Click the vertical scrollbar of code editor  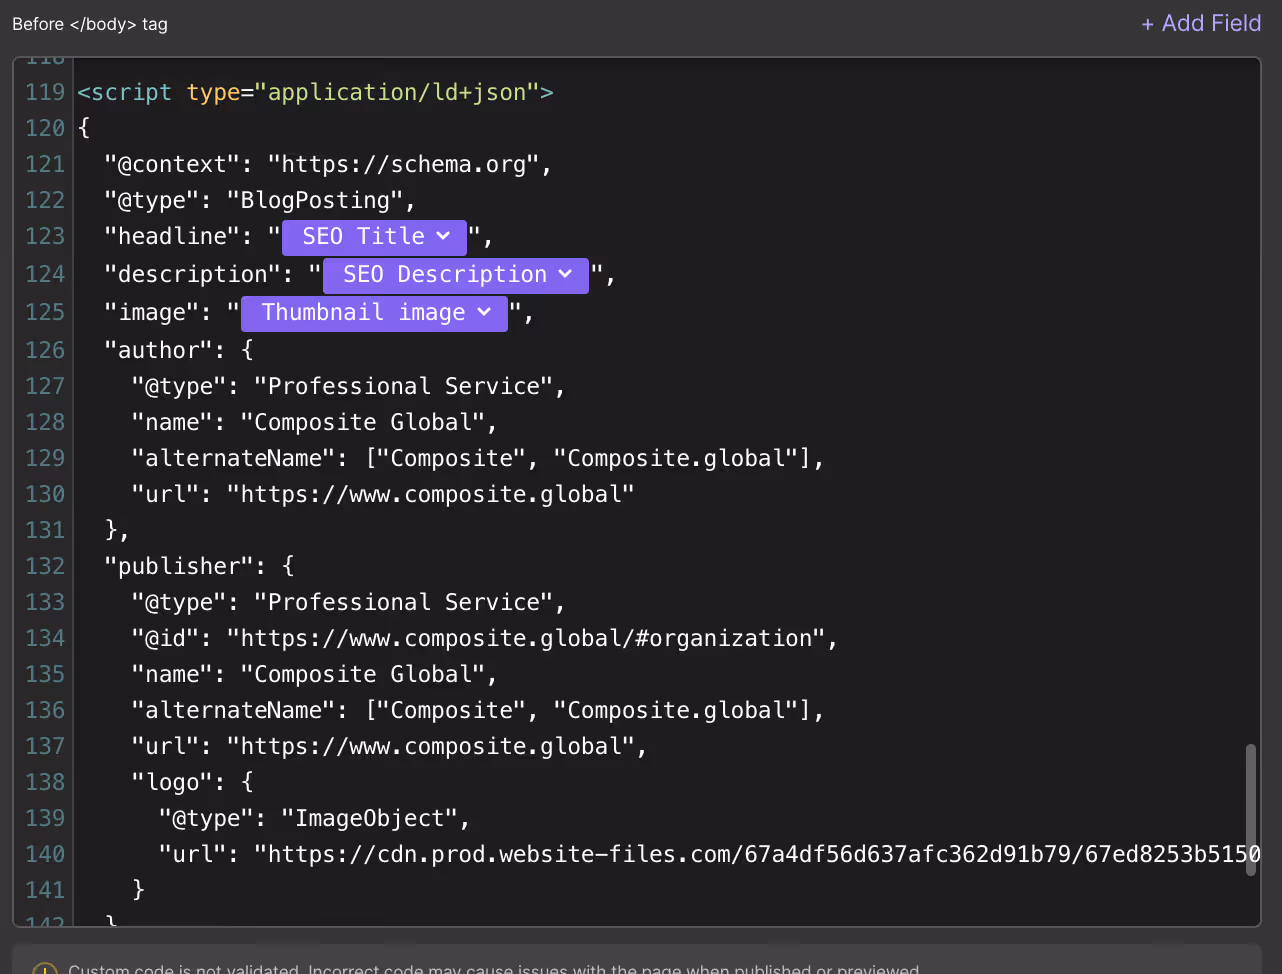point(1250,810)
